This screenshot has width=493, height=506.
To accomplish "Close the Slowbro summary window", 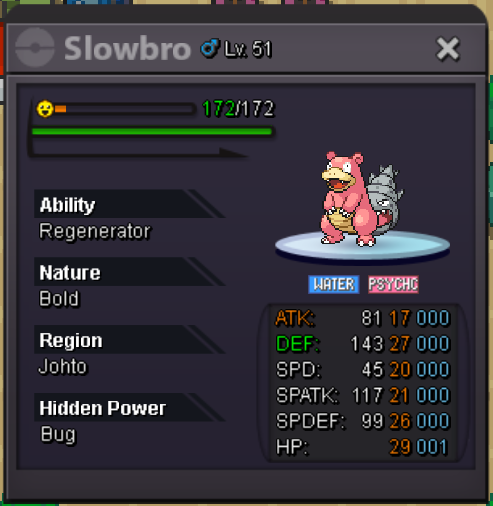I will click(x=448, y=49).
